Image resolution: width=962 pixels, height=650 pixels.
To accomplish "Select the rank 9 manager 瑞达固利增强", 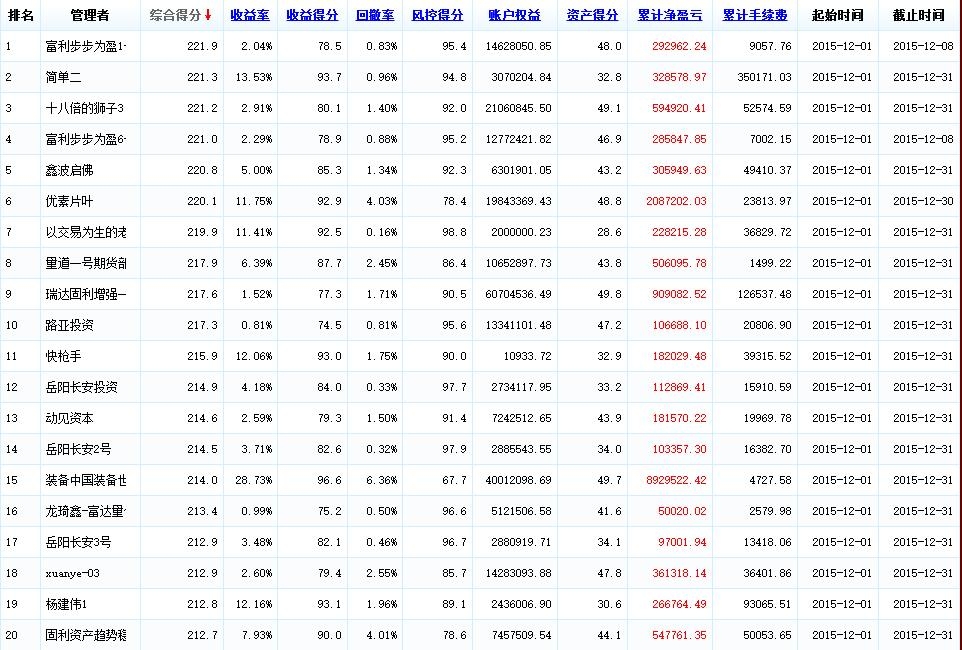I will coord(86,294).
